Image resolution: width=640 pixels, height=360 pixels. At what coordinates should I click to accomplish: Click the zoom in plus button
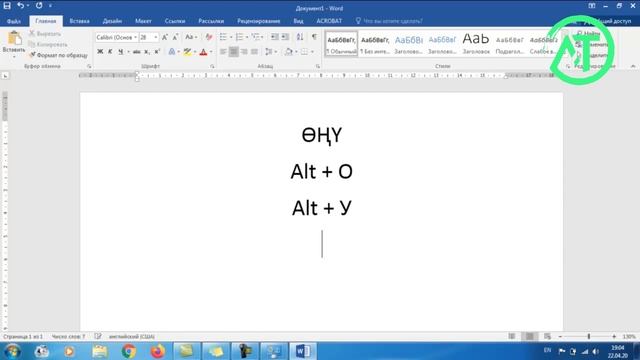click(614, 336)
